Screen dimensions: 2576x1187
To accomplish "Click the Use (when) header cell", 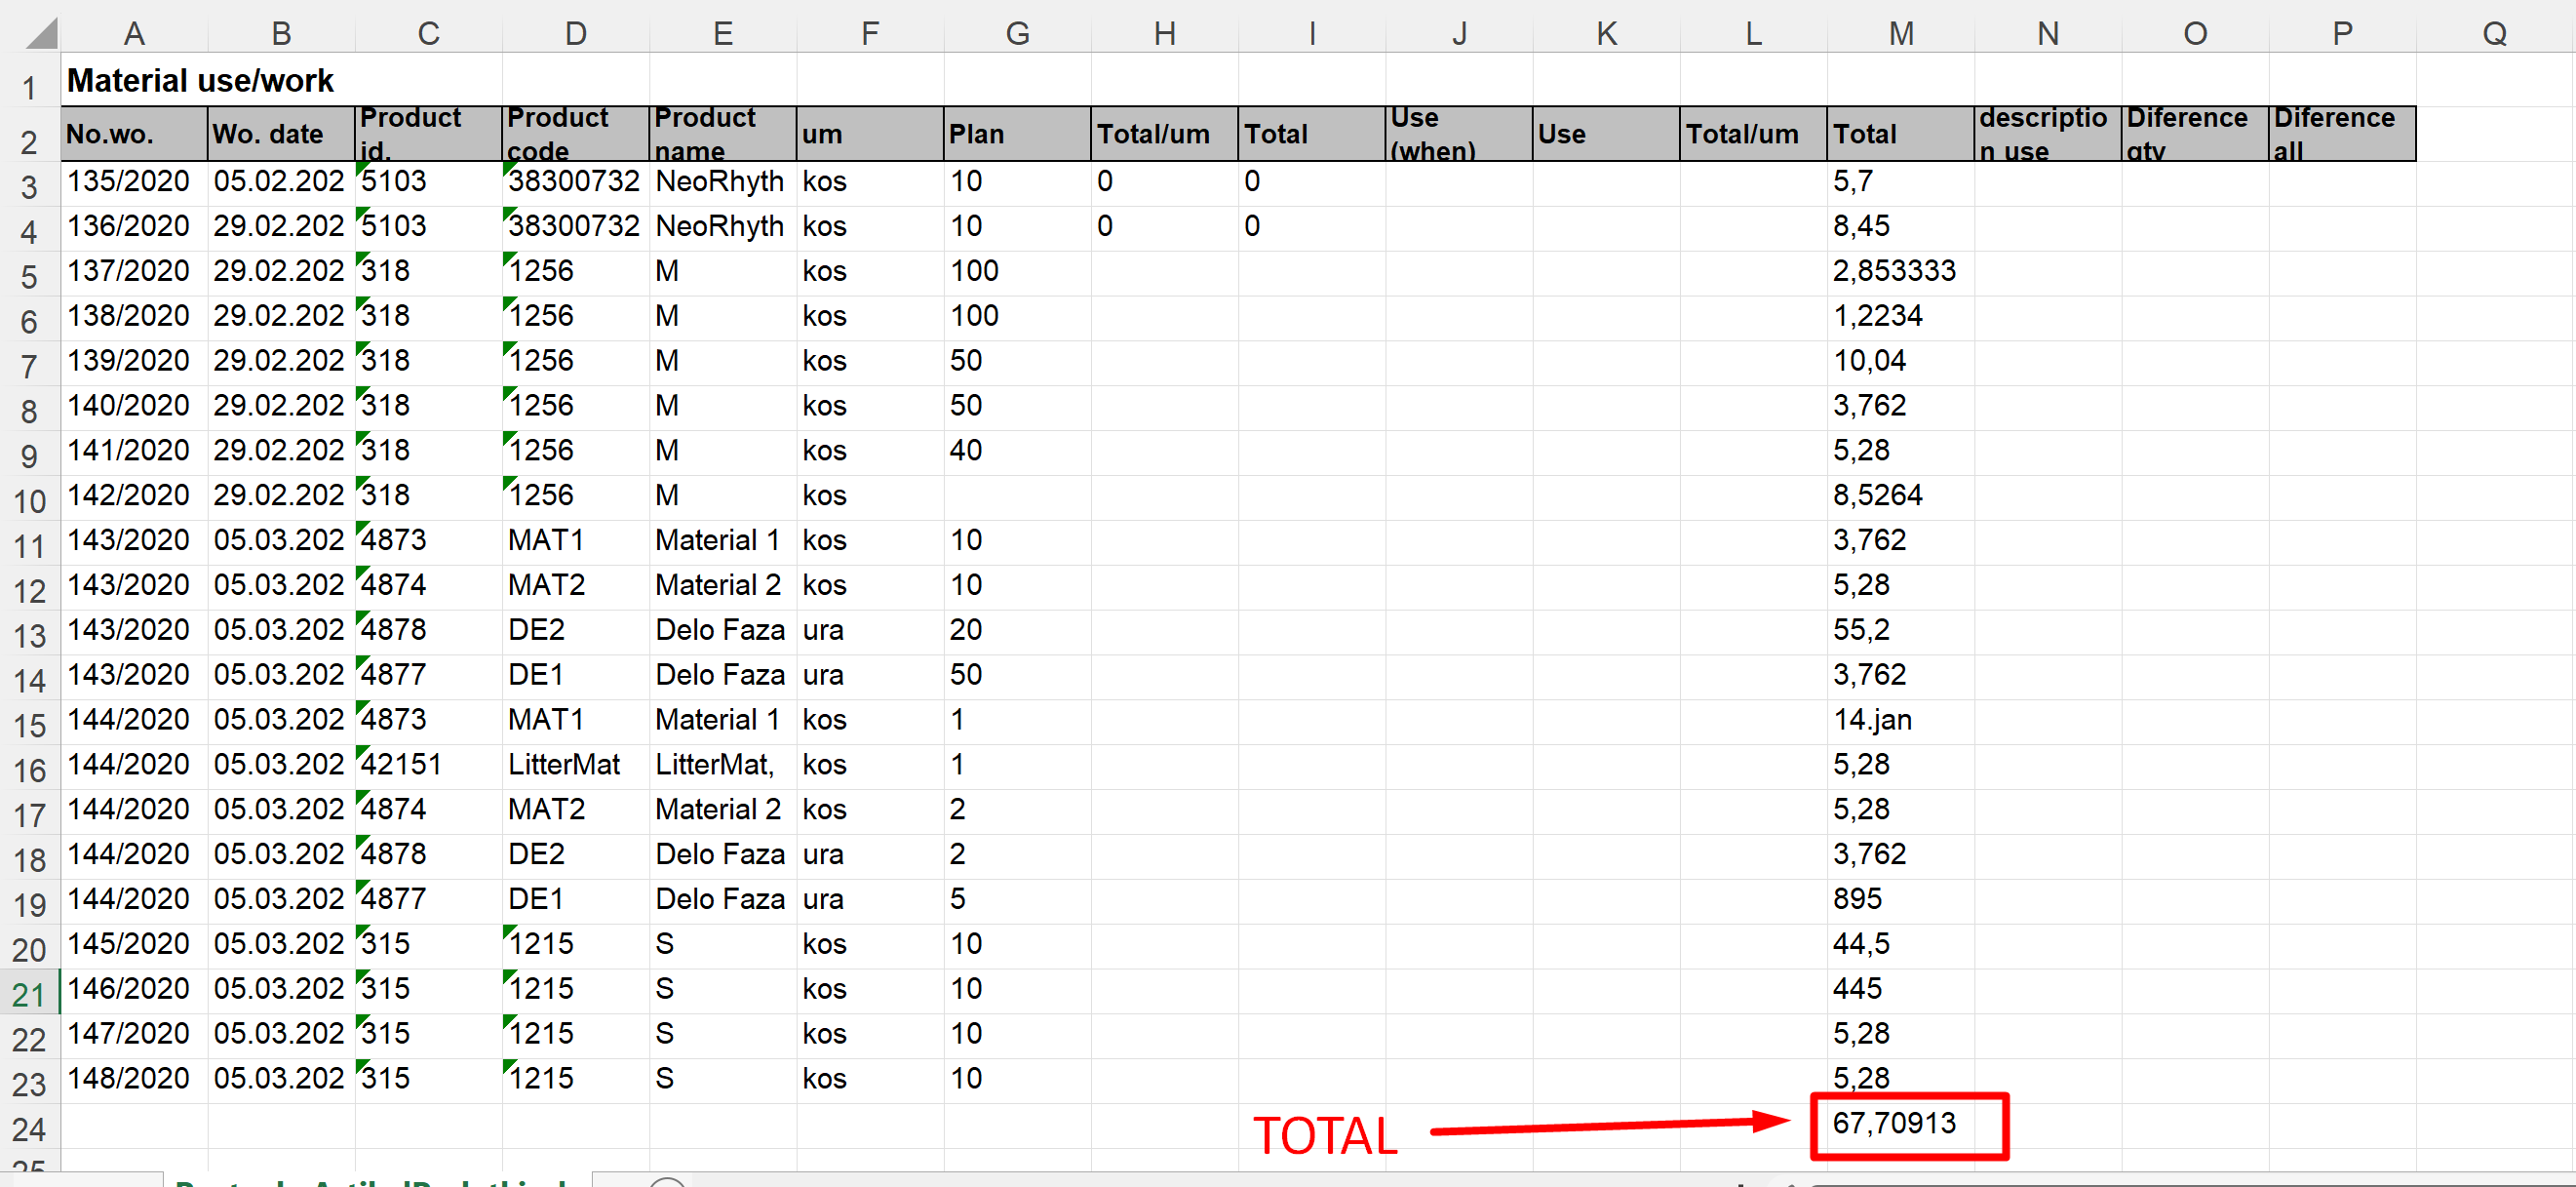I will 1457,134.
